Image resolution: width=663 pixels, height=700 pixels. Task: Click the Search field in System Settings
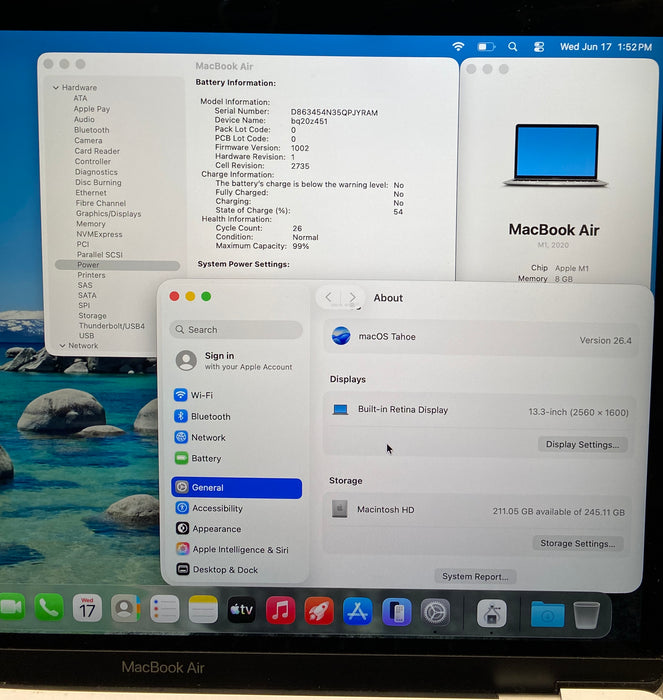(x=236, y=329)
